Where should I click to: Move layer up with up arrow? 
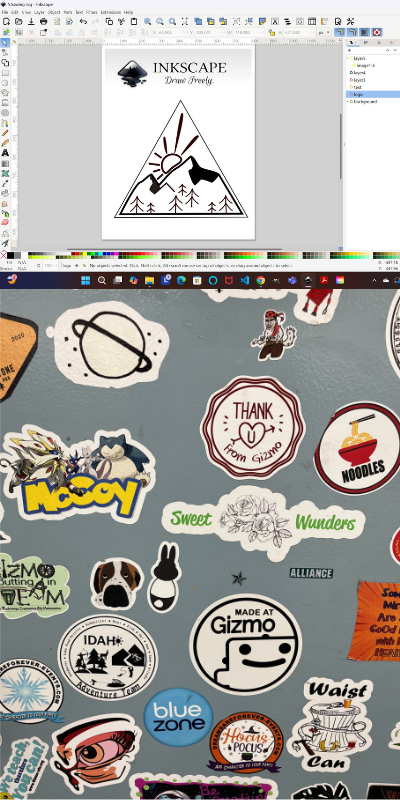click(x=386, y=51)
